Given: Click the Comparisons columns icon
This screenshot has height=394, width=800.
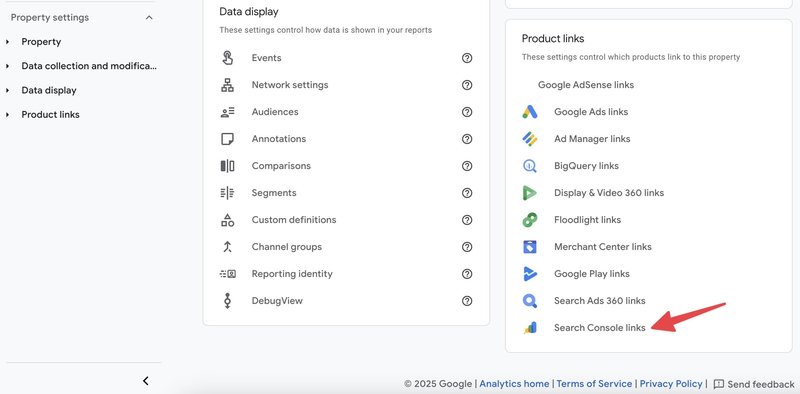Looking at the screenshot, I should 228,166.
